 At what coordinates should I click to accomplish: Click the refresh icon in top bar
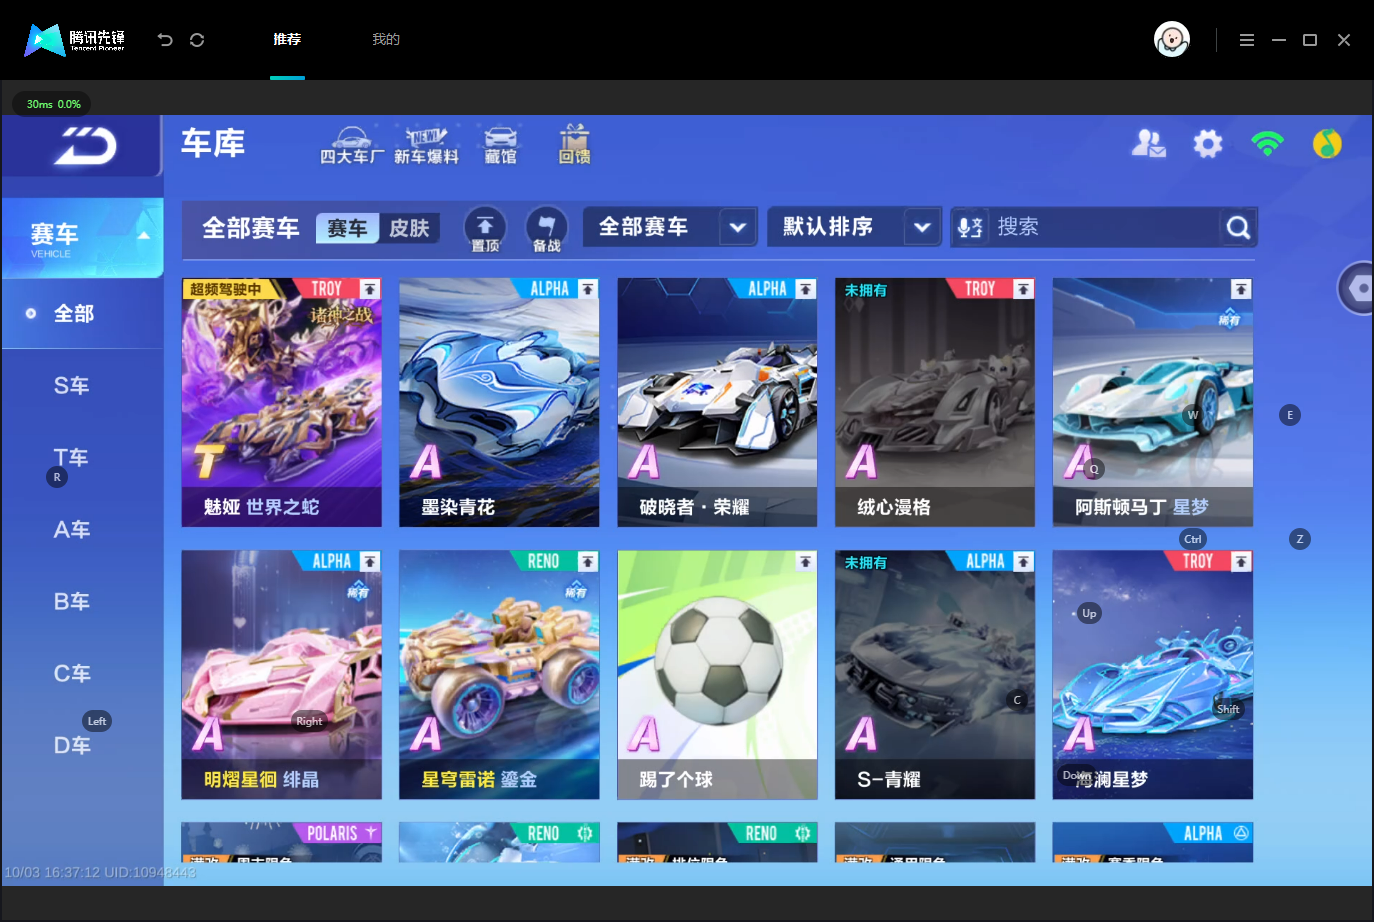click(197, 40)
